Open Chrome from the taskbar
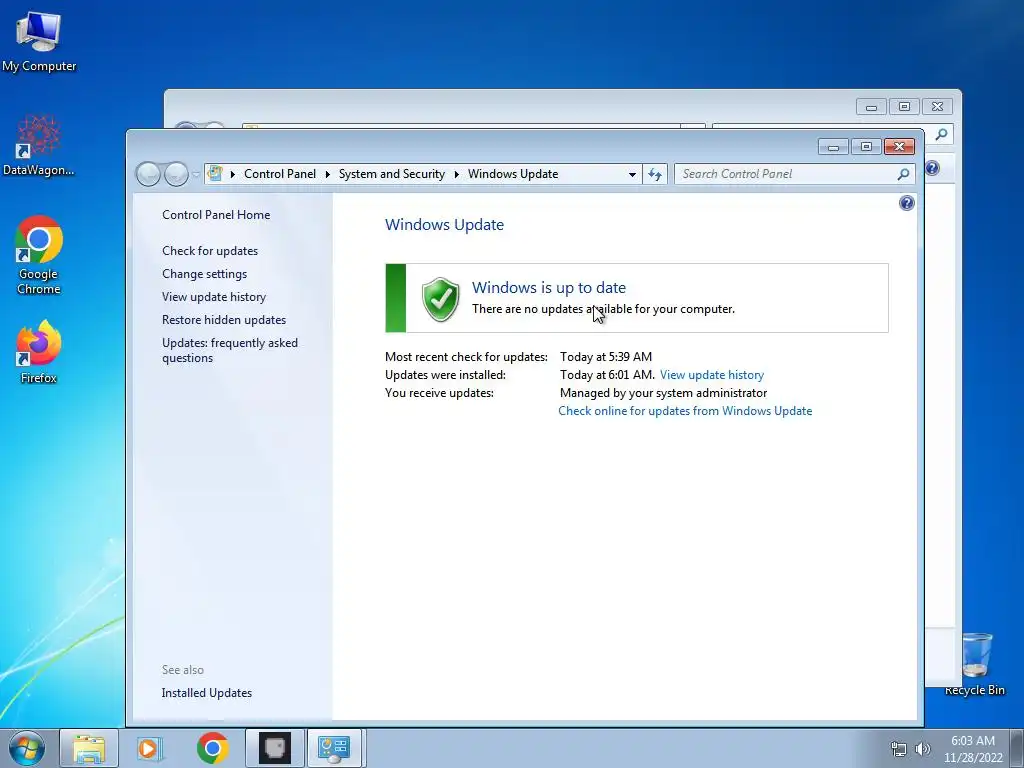 click(212, 748)
